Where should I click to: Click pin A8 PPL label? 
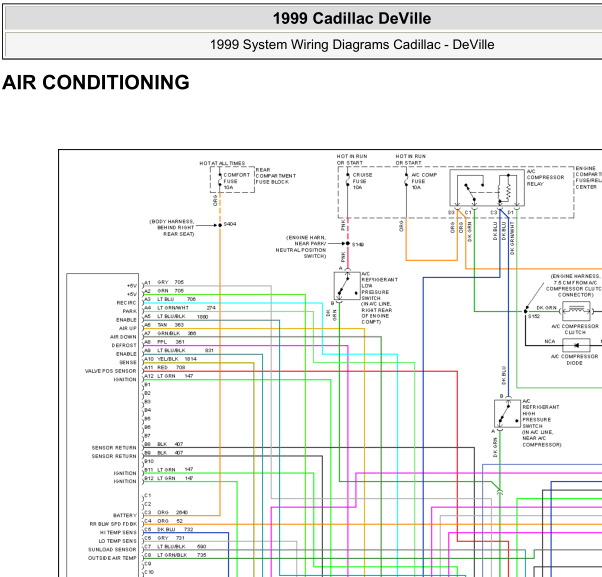164,342
